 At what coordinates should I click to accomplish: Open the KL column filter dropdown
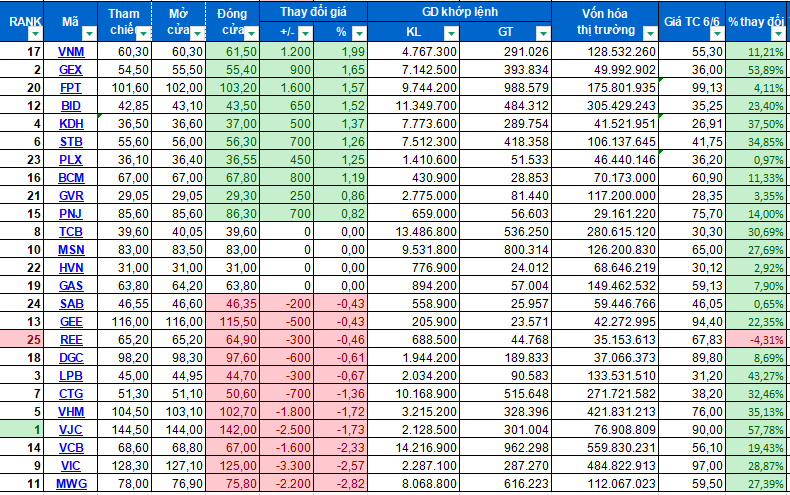451,33
